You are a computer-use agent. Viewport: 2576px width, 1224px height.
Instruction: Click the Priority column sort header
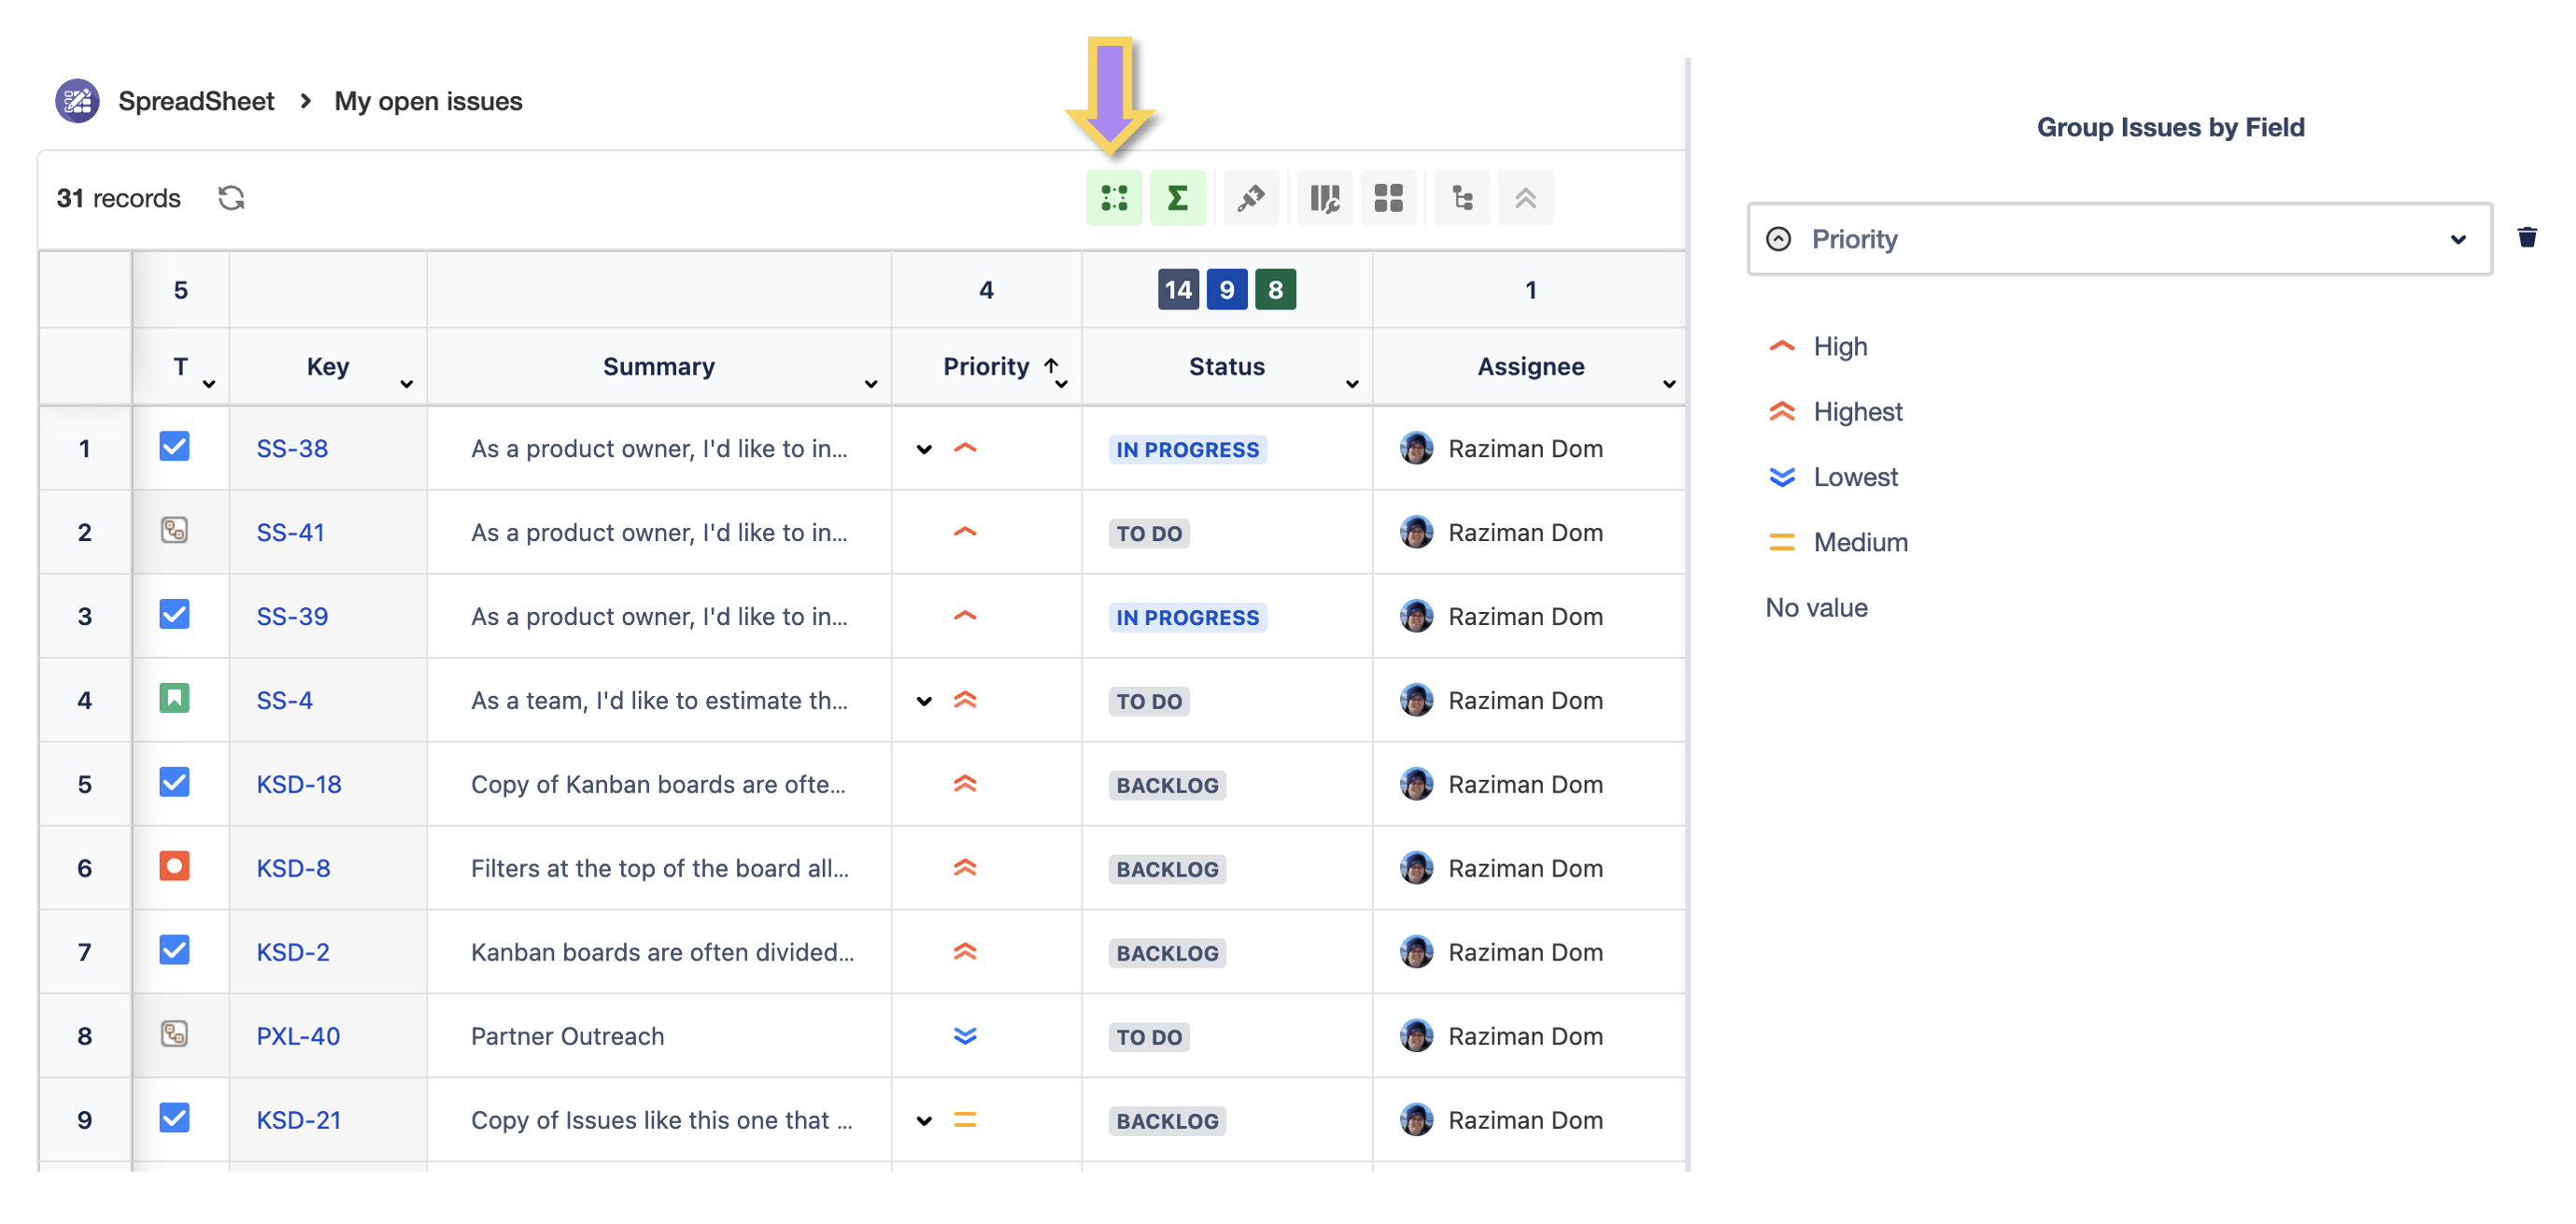pos(985,366)
